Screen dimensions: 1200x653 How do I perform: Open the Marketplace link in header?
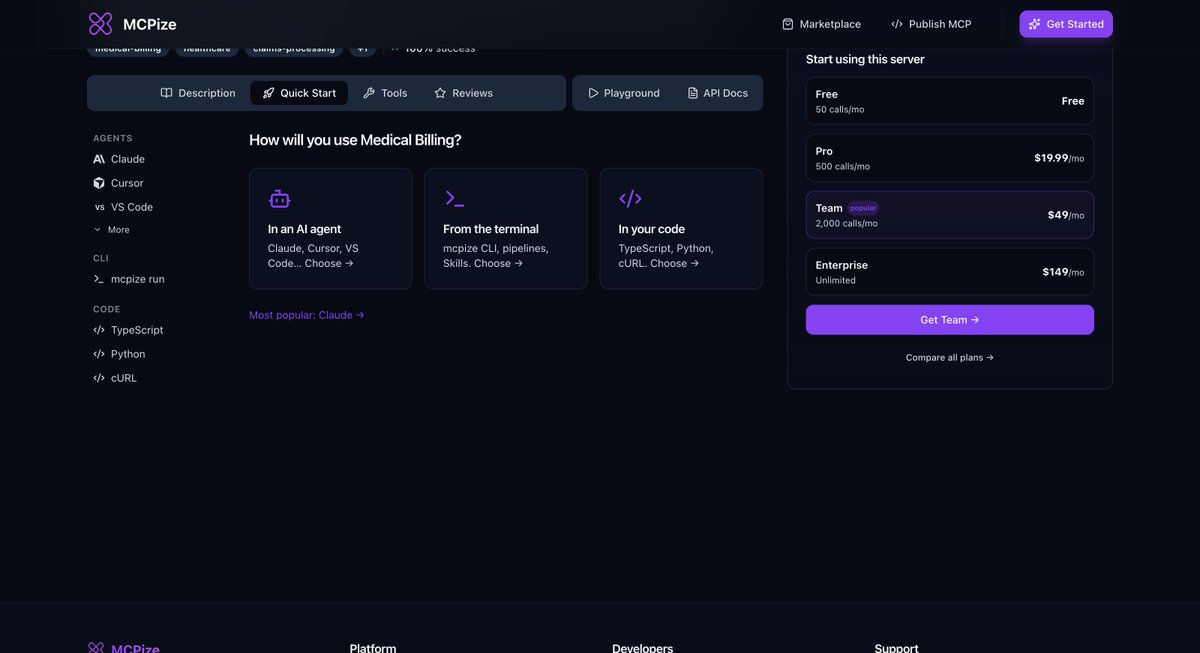[x=821, y=24]
